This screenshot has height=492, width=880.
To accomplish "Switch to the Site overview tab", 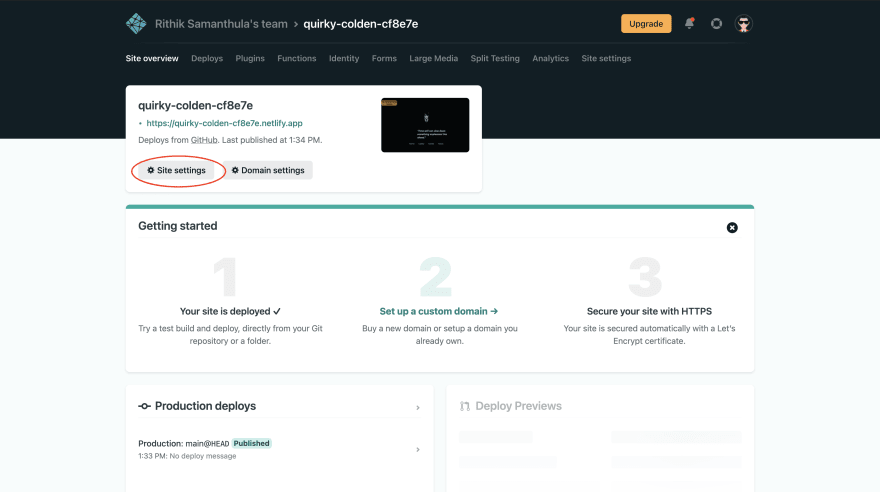I will coord(152,58).
